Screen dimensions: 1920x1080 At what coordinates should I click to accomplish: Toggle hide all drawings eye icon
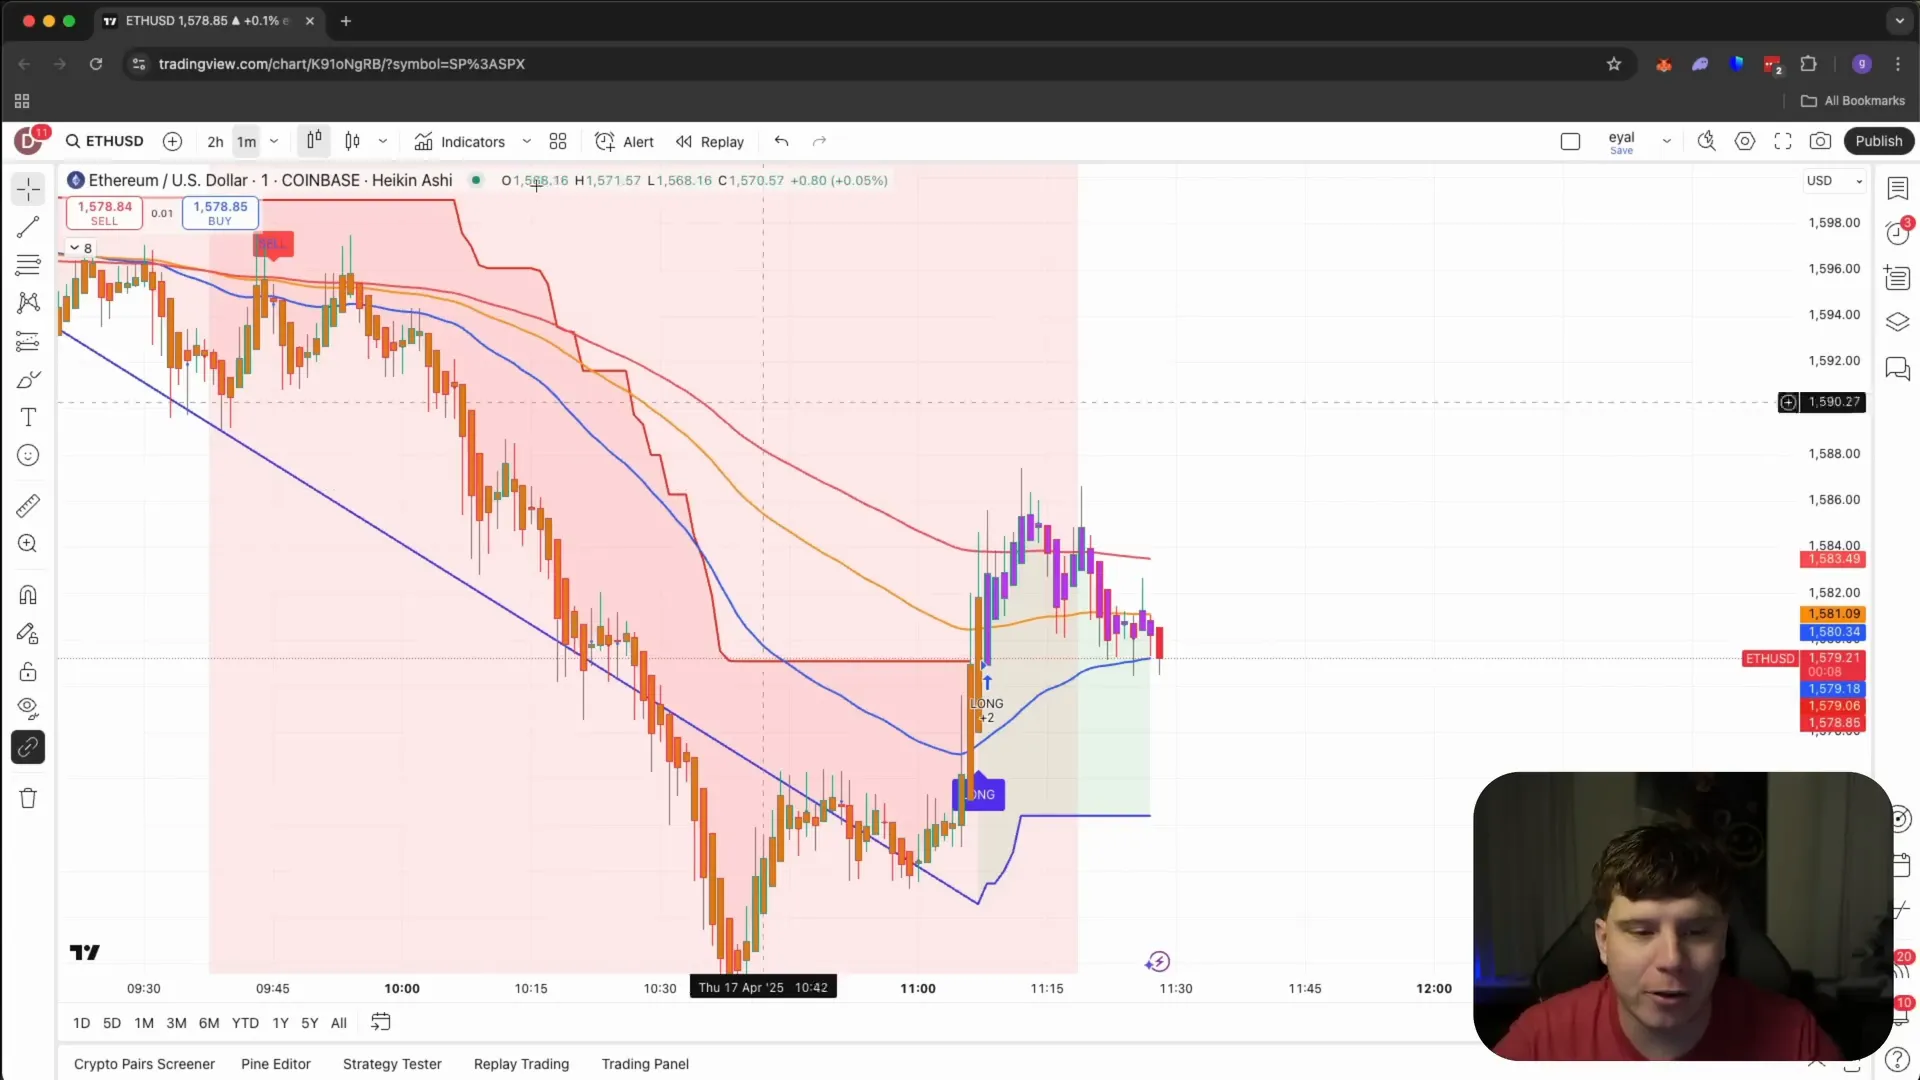[28, 709]
